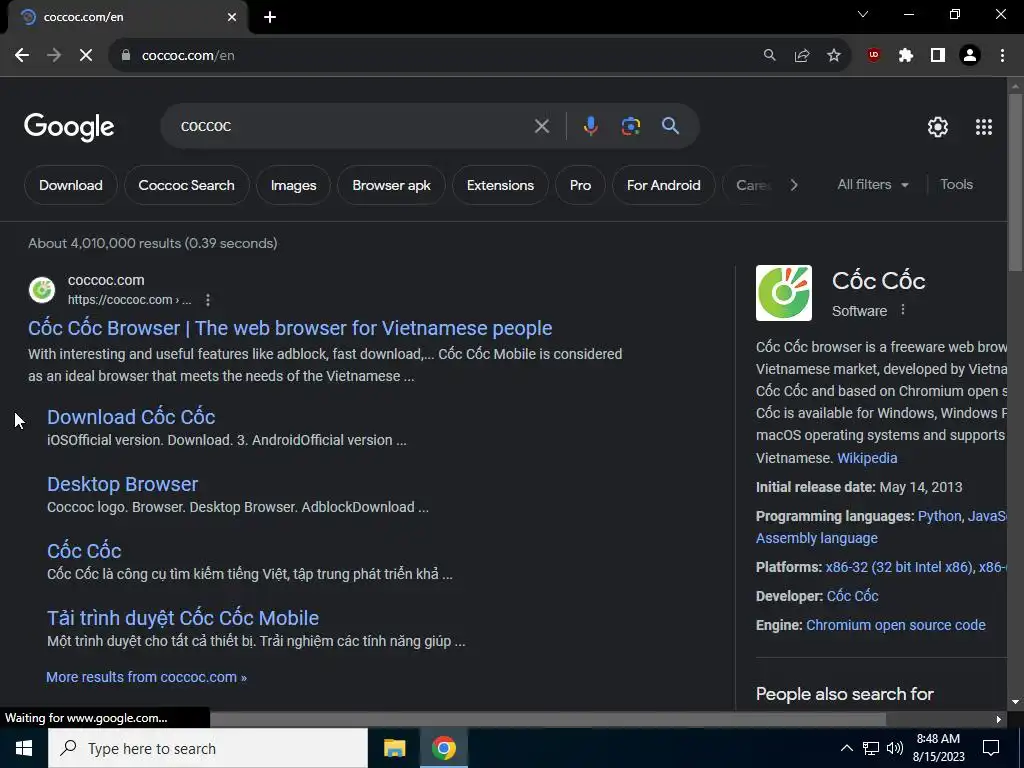
Task: Open knowledge panel three-dot options next to Software
Action: (x=903, y=310)
